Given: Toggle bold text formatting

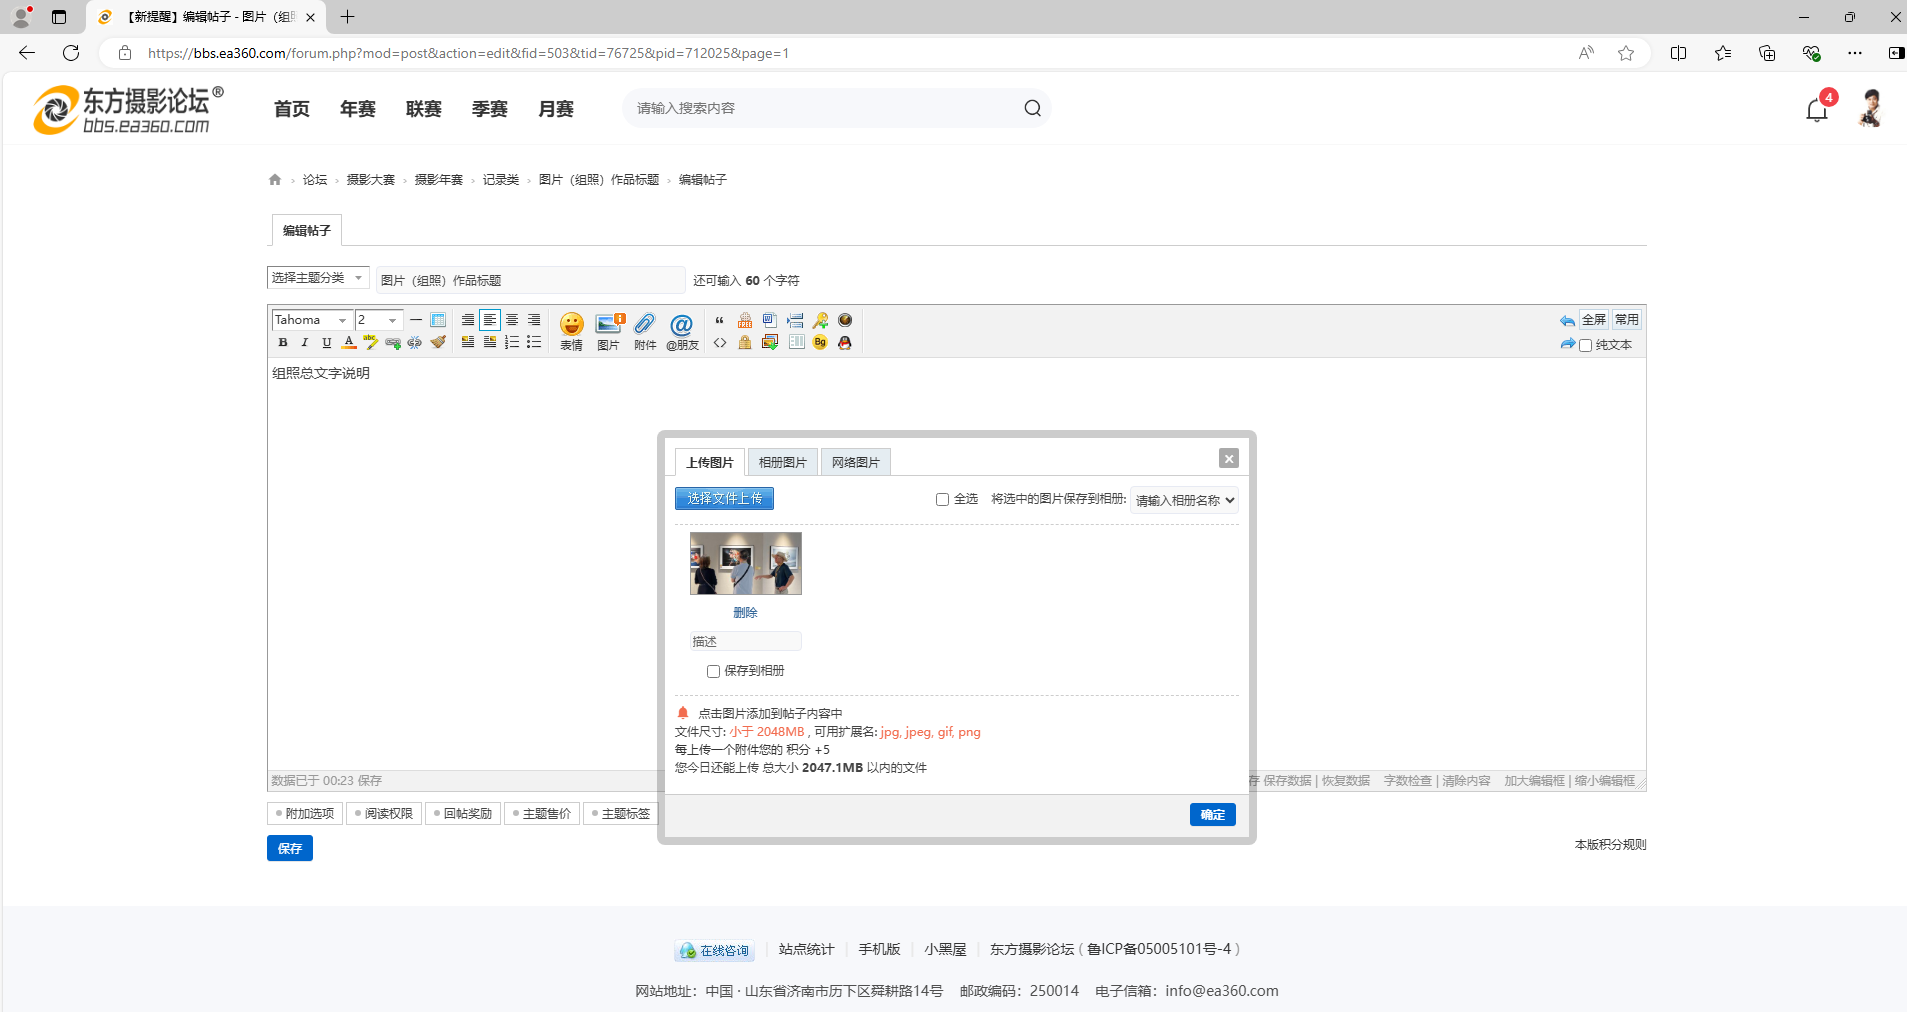Looking at the screenshot, I should point(283,343).
